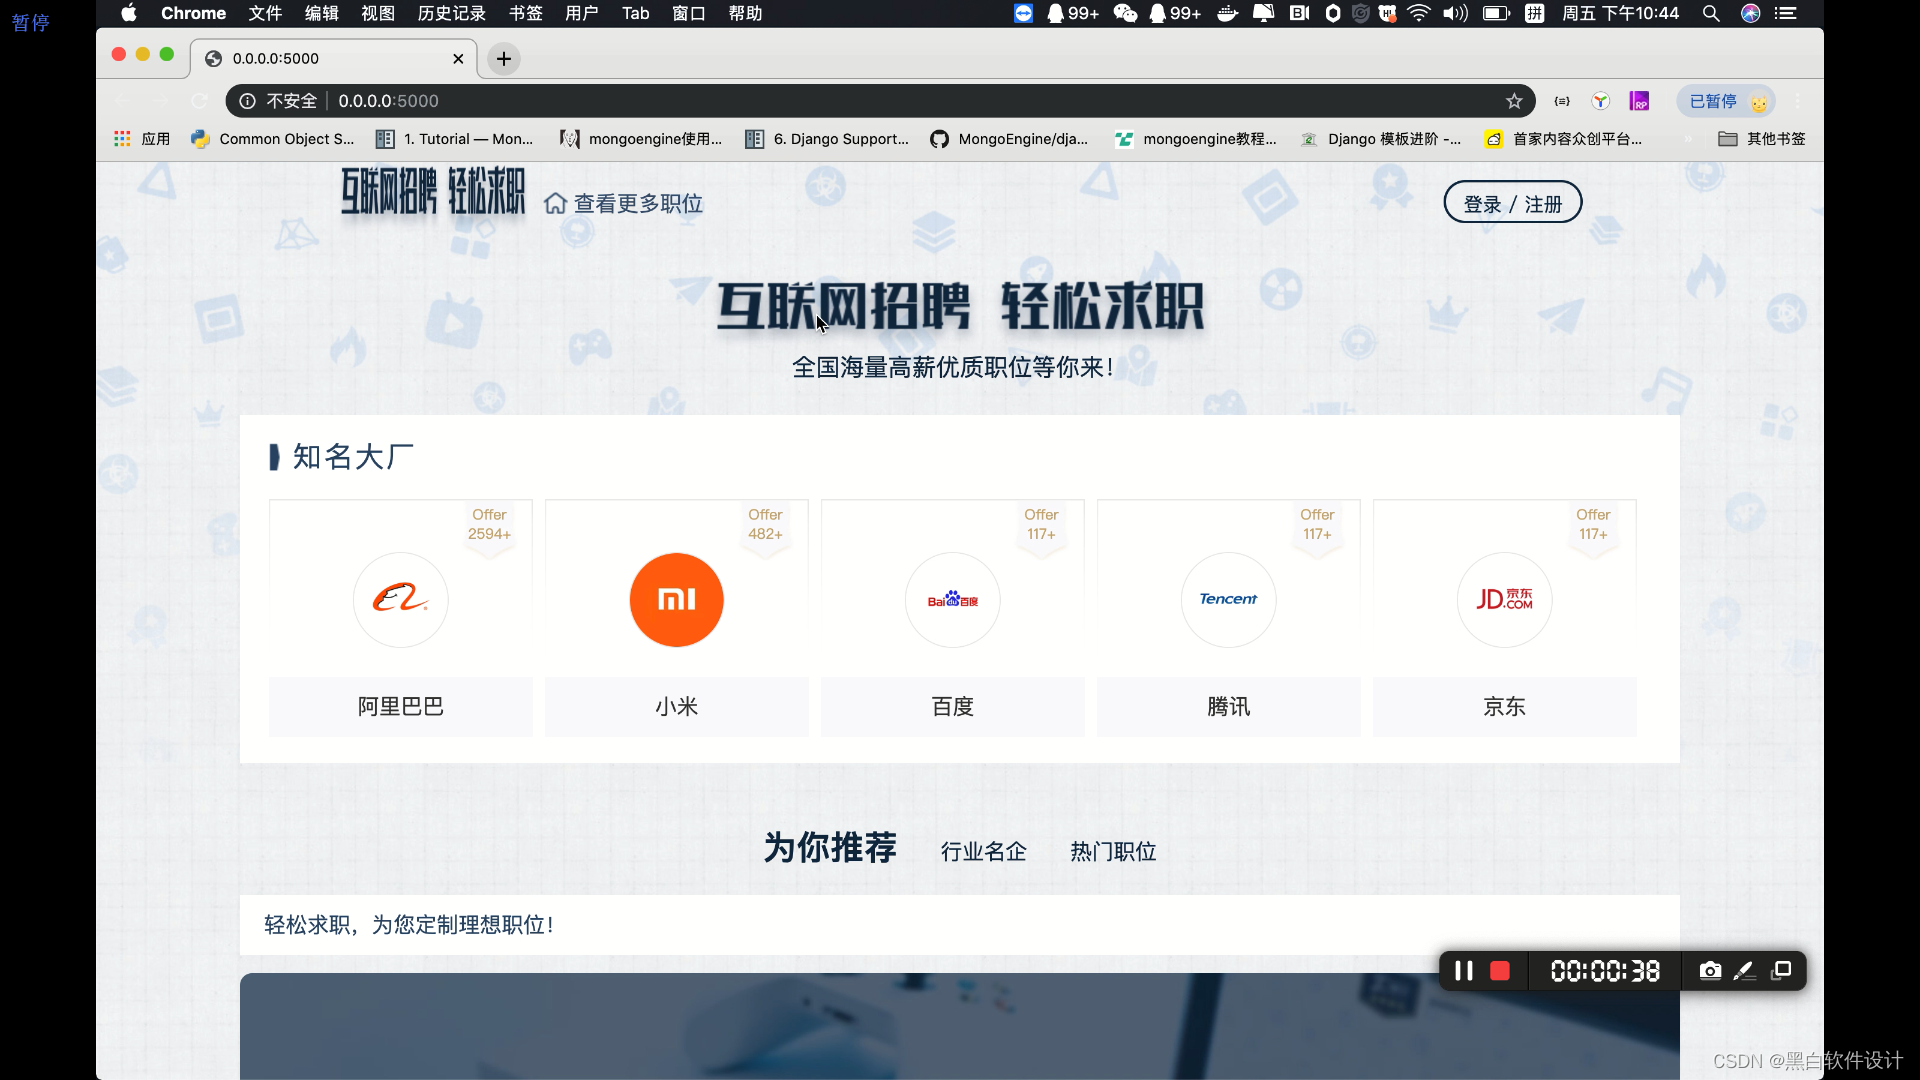Take a screenshot with the camera icon
Viewport: 1920px width, 1080px height.
click(x=1710, y=971)
